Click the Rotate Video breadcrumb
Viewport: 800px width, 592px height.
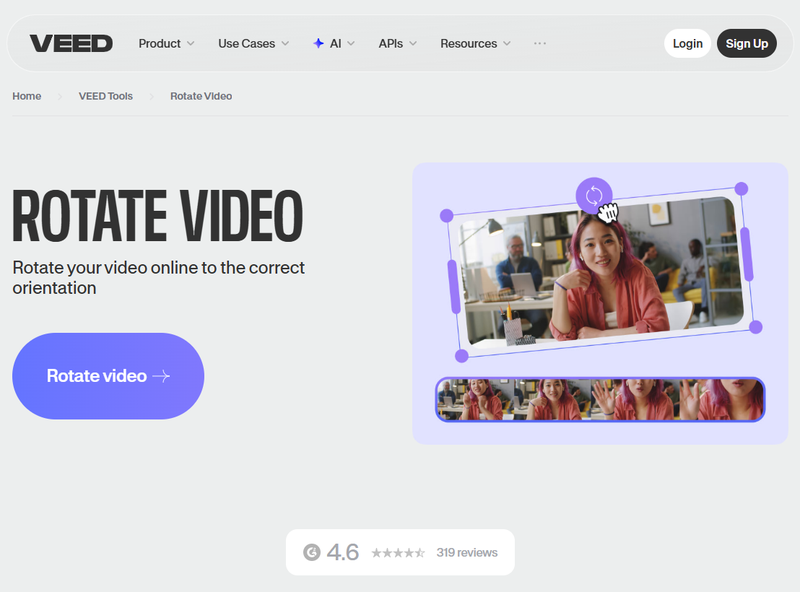201,96
